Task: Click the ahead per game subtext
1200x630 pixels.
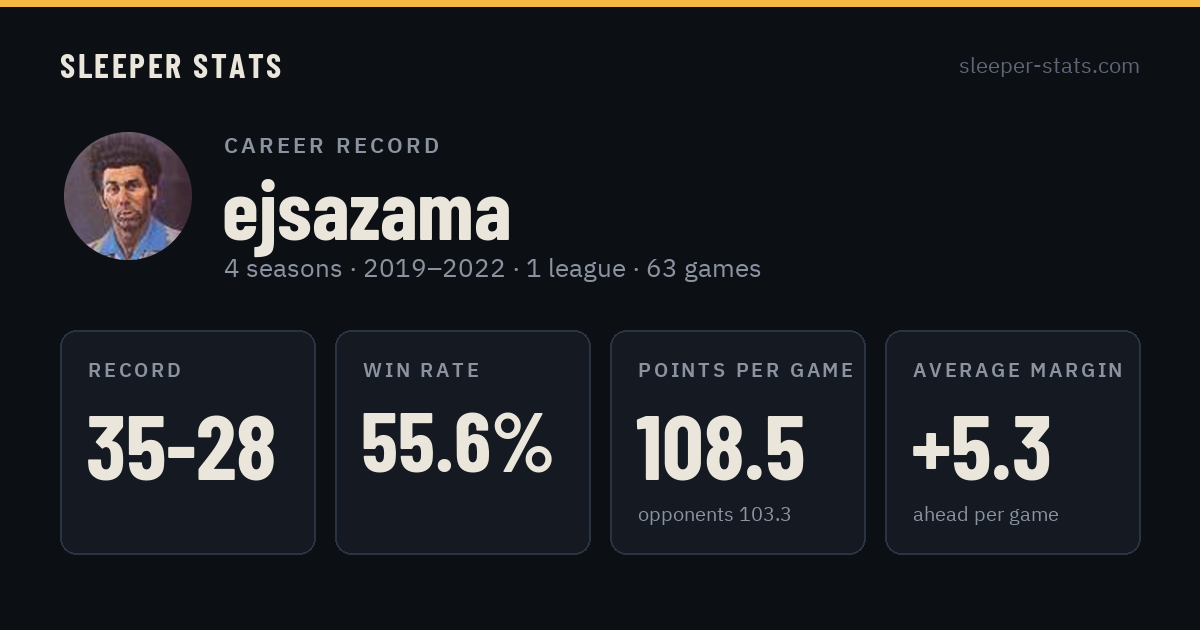Action: [x=986, y=515]
